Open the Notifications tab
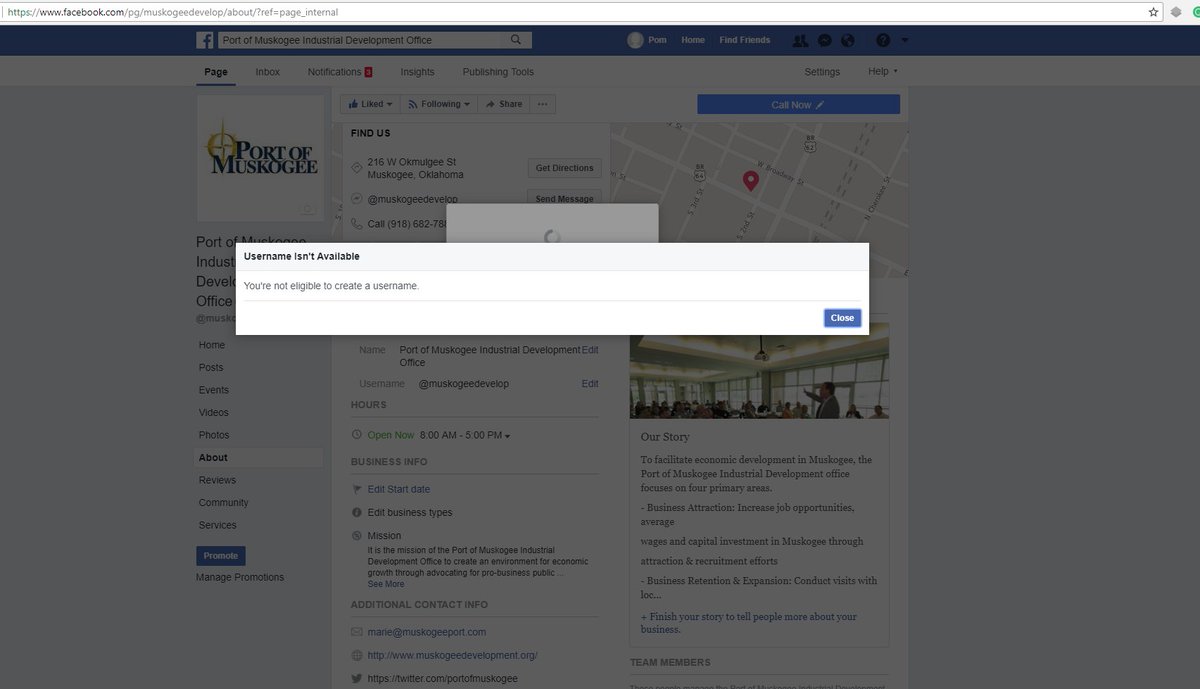 (340, 72)
